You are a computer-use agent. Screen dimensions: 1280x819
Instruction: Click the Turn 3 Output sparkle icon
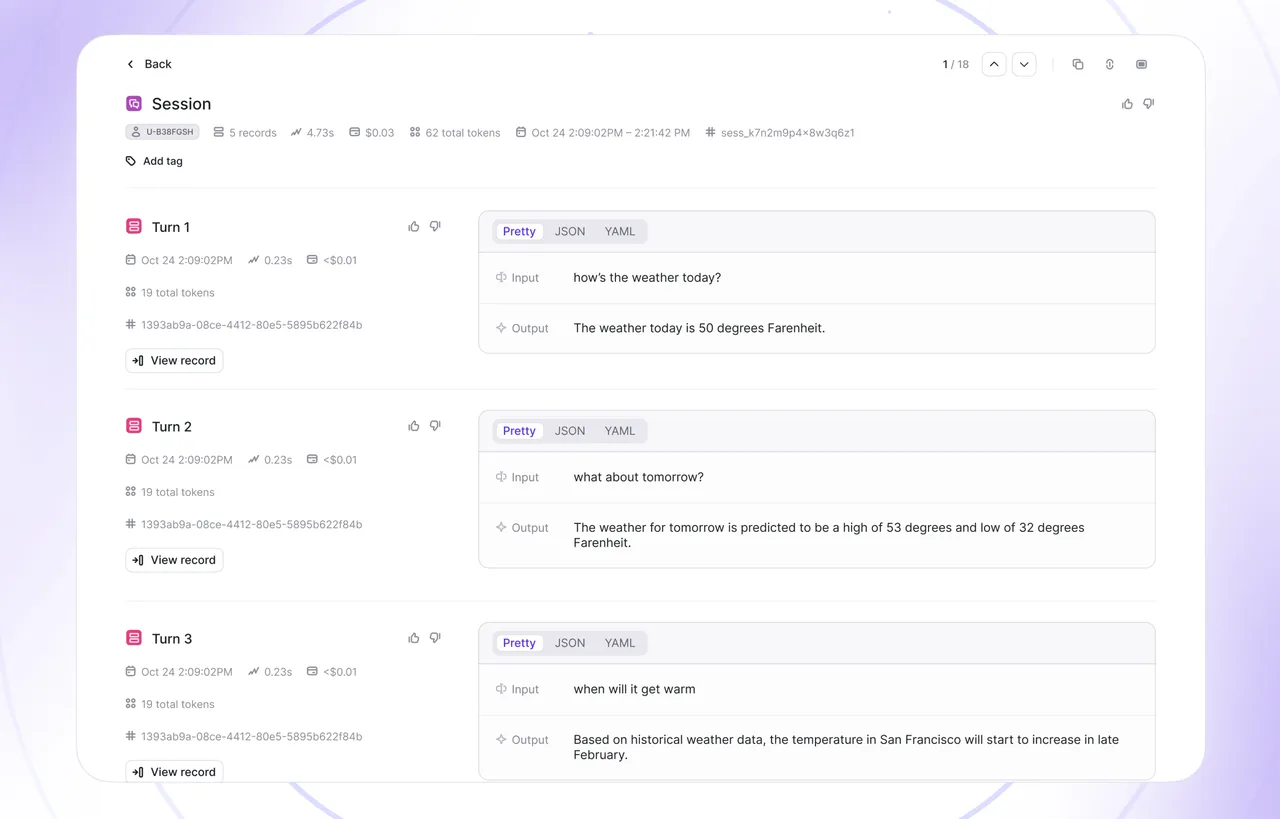(502, 740)
